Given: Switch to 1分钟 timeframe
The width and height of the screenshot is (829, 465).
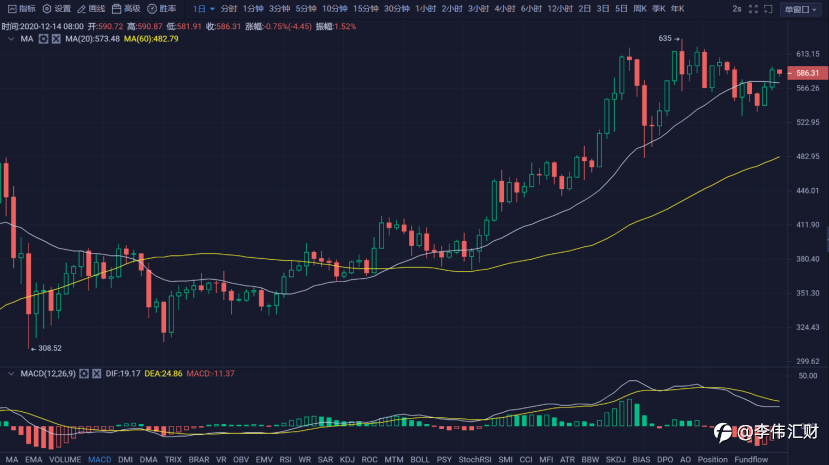Looking at the screenshot, I should point(253,9).
